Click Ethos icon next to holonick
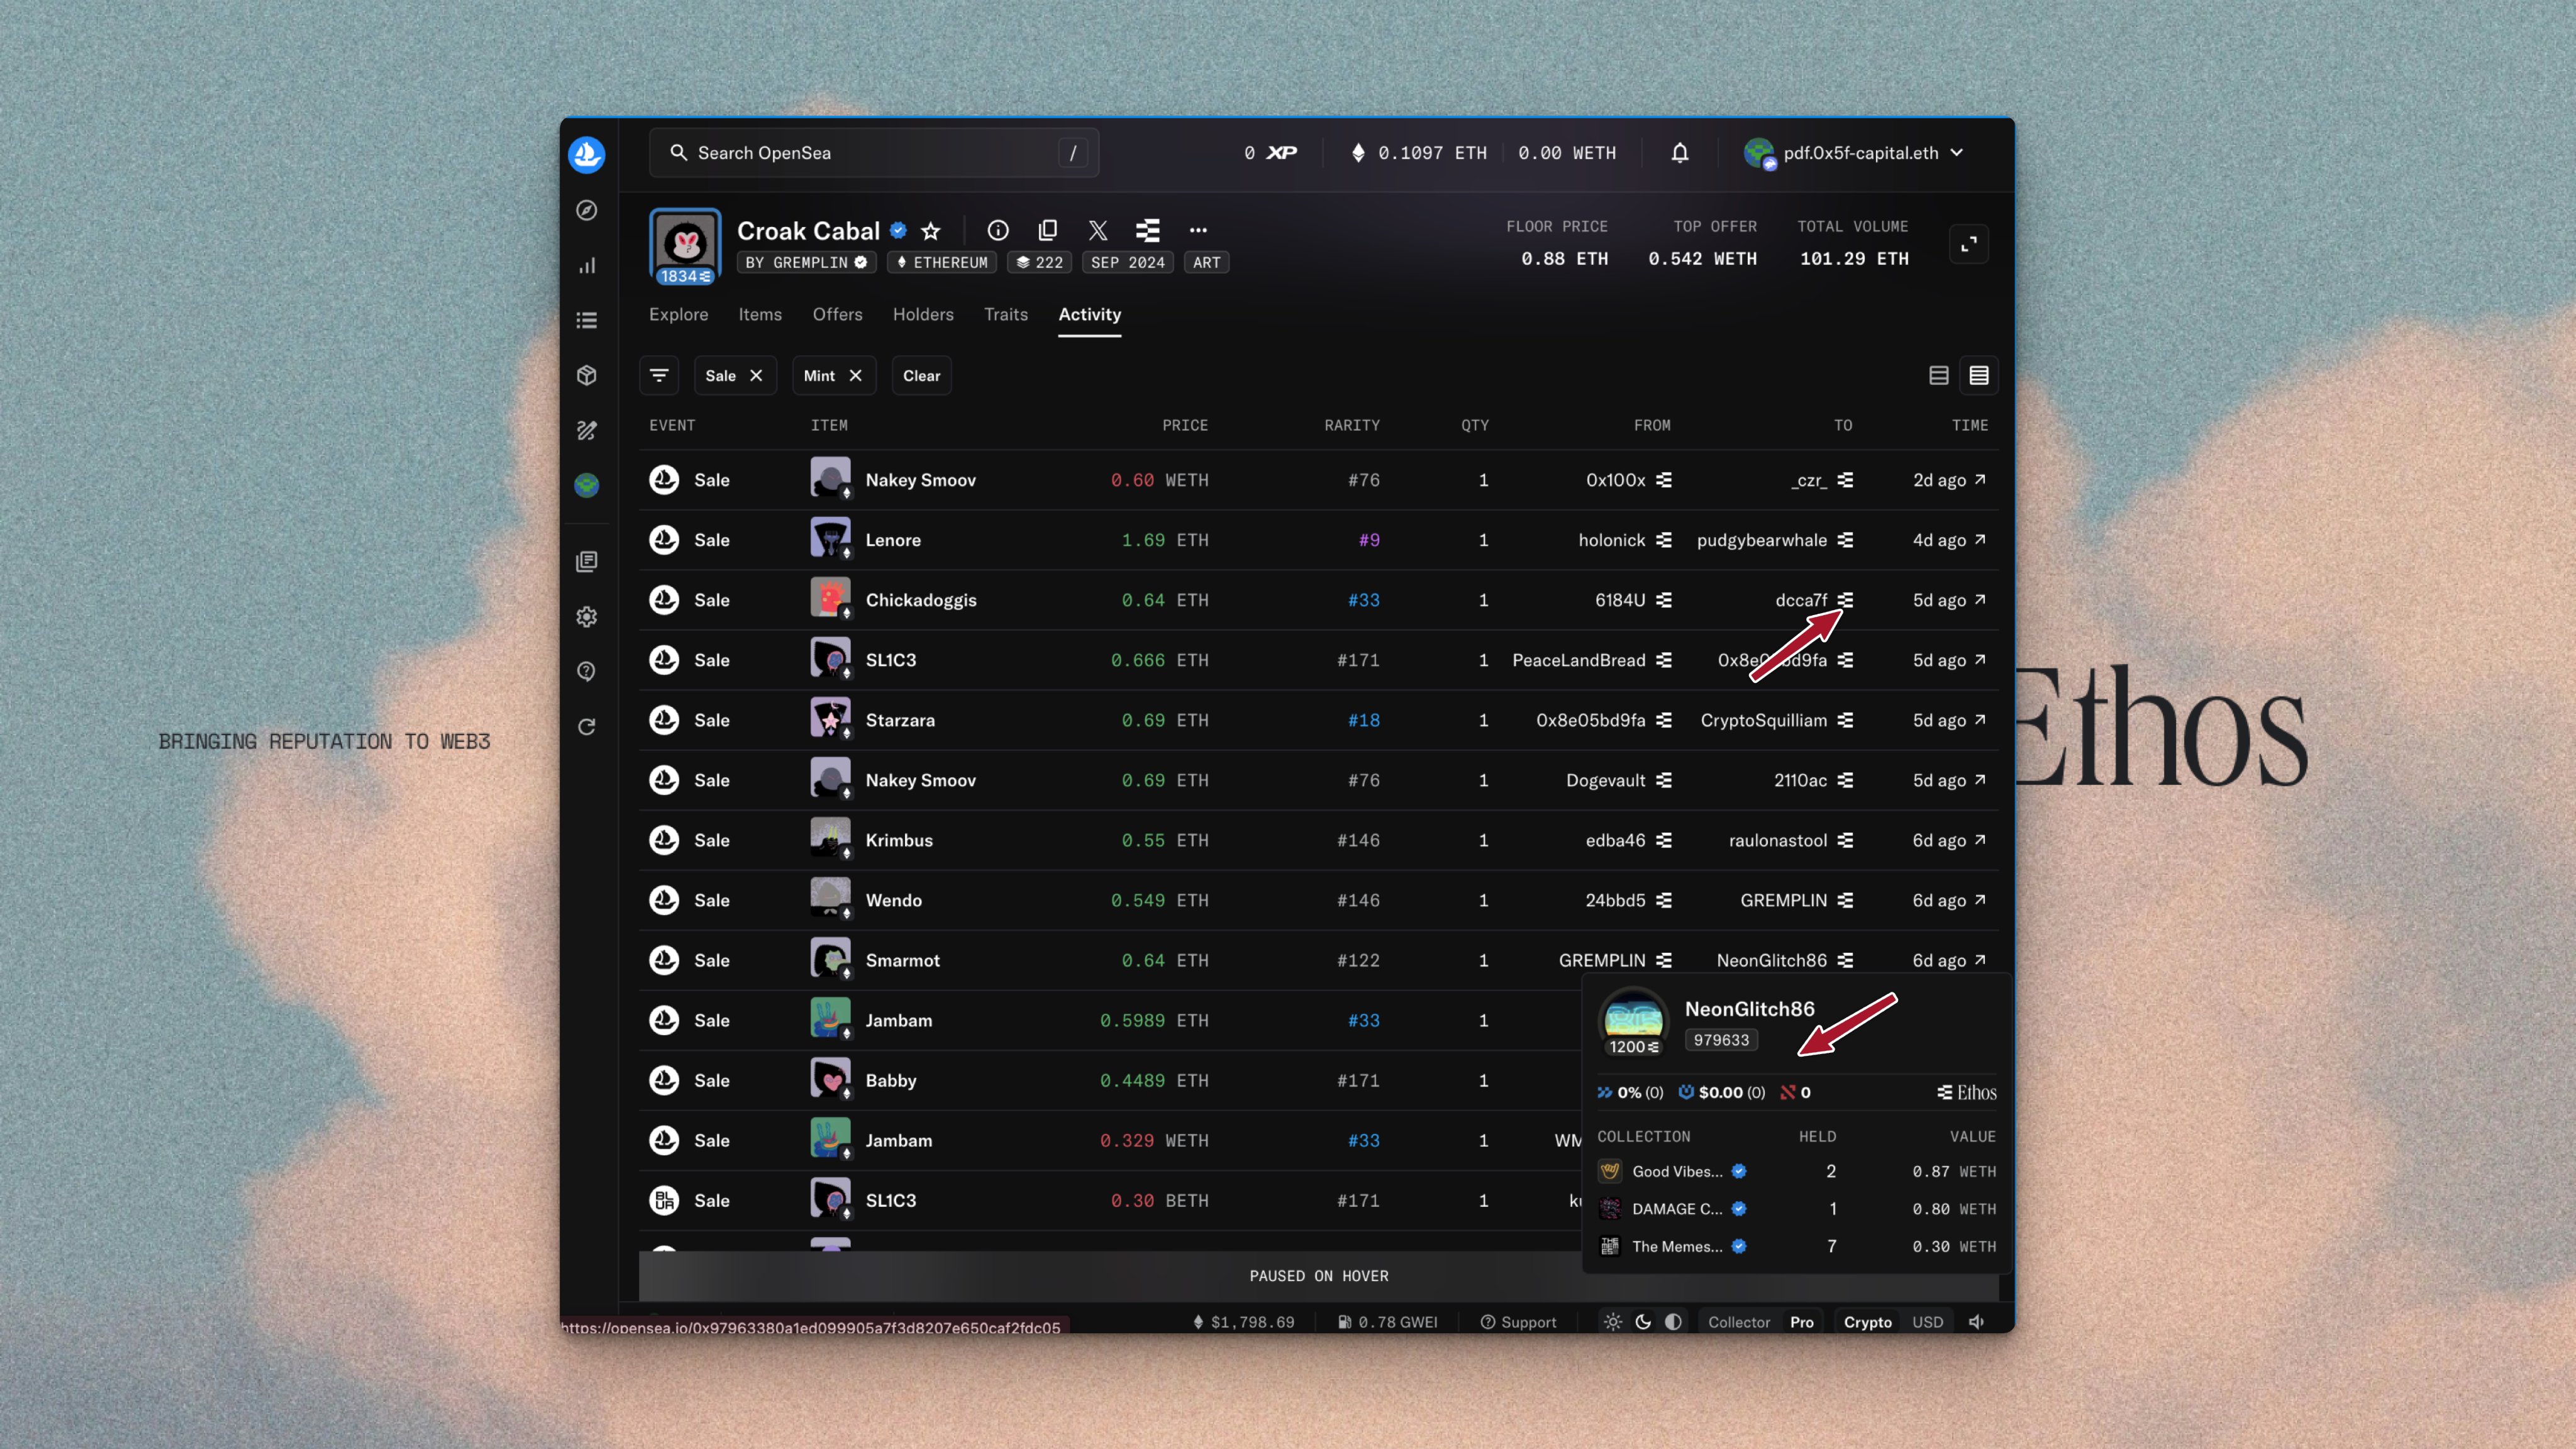The image size is (2576, 1449). click(x=1664, y=540)
